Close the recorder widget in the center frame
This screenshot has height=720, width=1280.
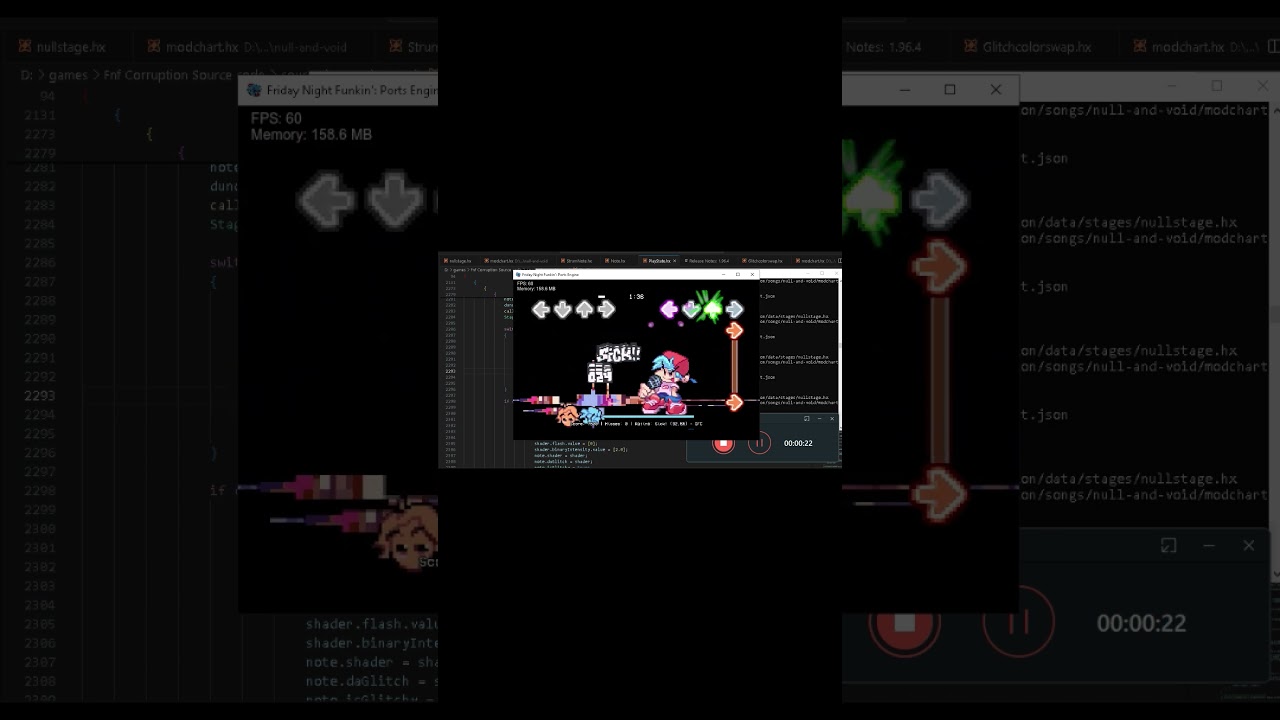pos(831,419)
